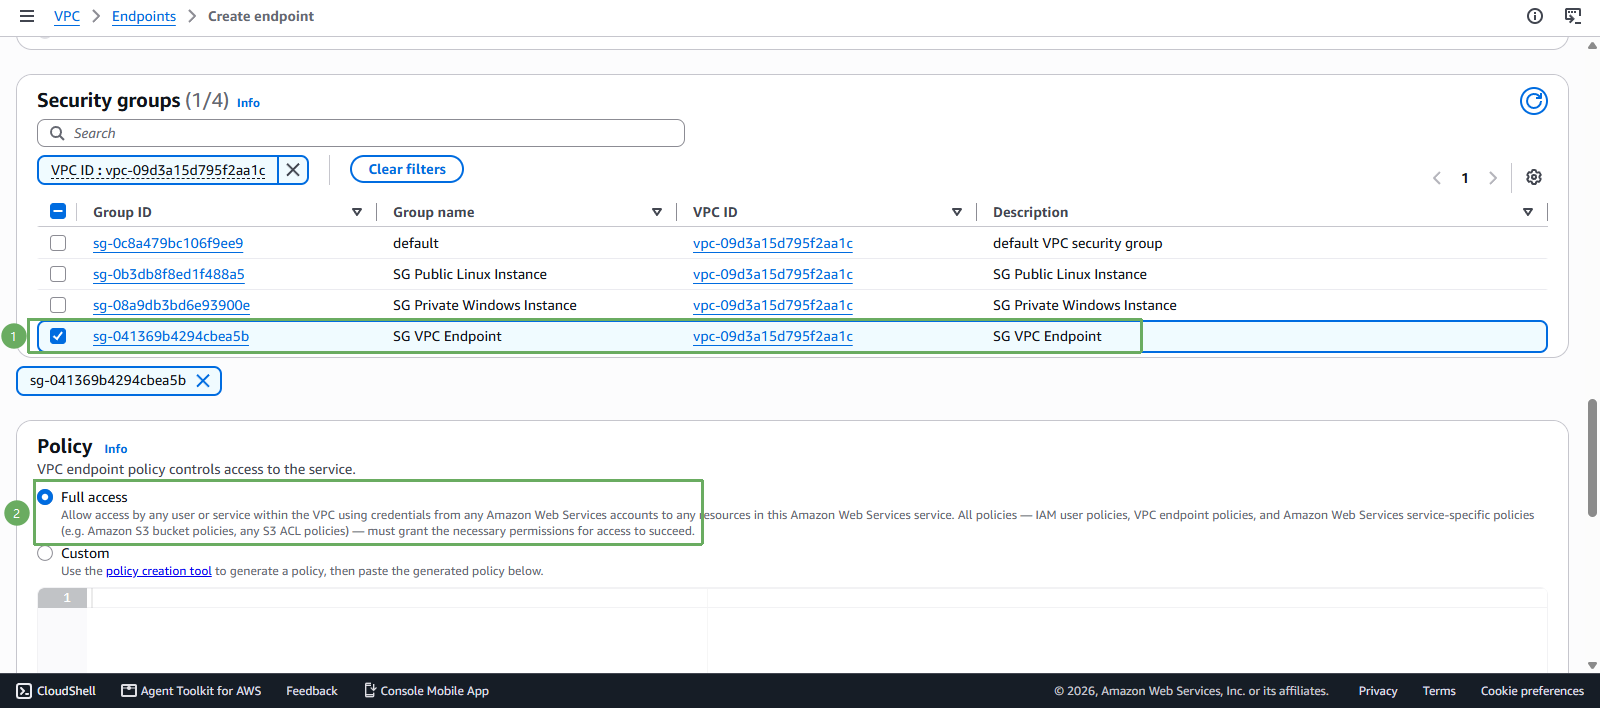This screenshot has height=708, width=1600.
Task: Open security group table preferences gear
Action: point(1533,177)
